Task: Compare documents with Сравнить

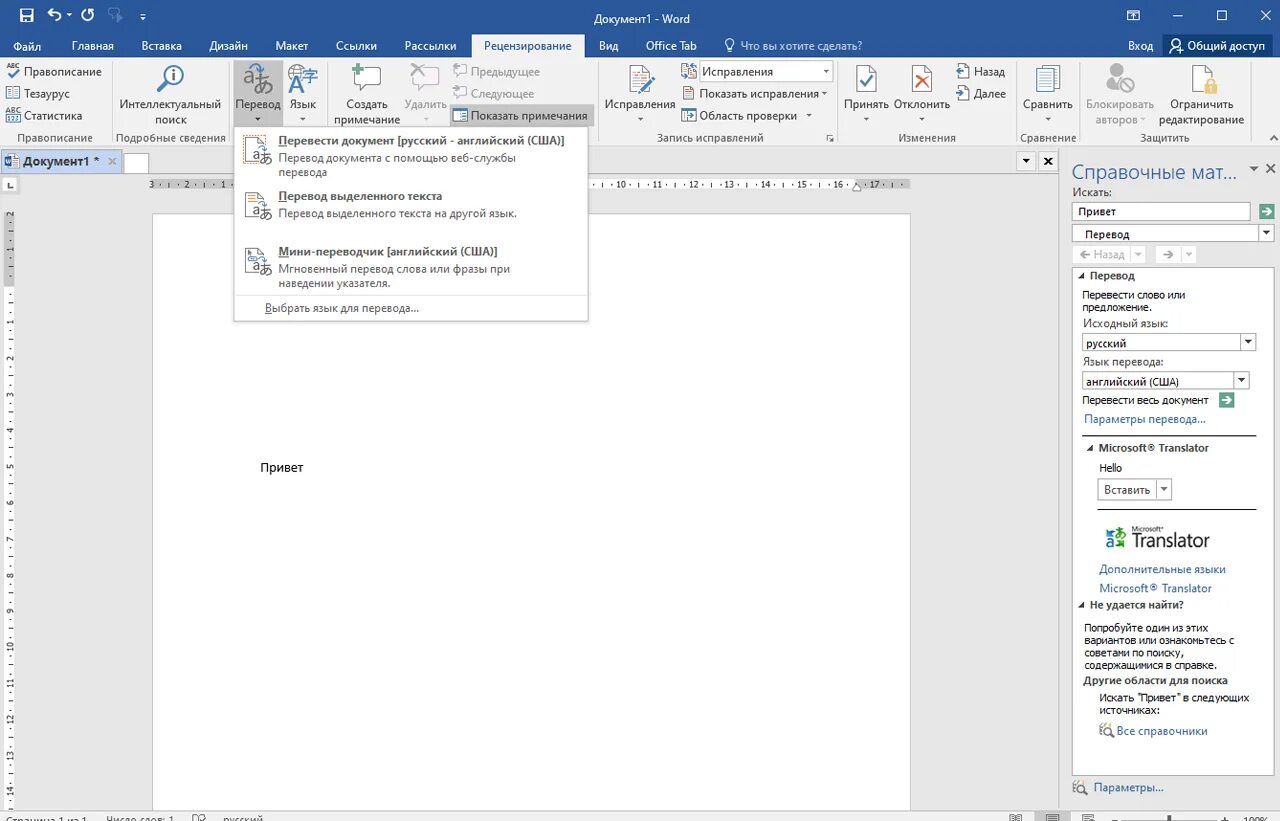Action: tap(1047, 95)
